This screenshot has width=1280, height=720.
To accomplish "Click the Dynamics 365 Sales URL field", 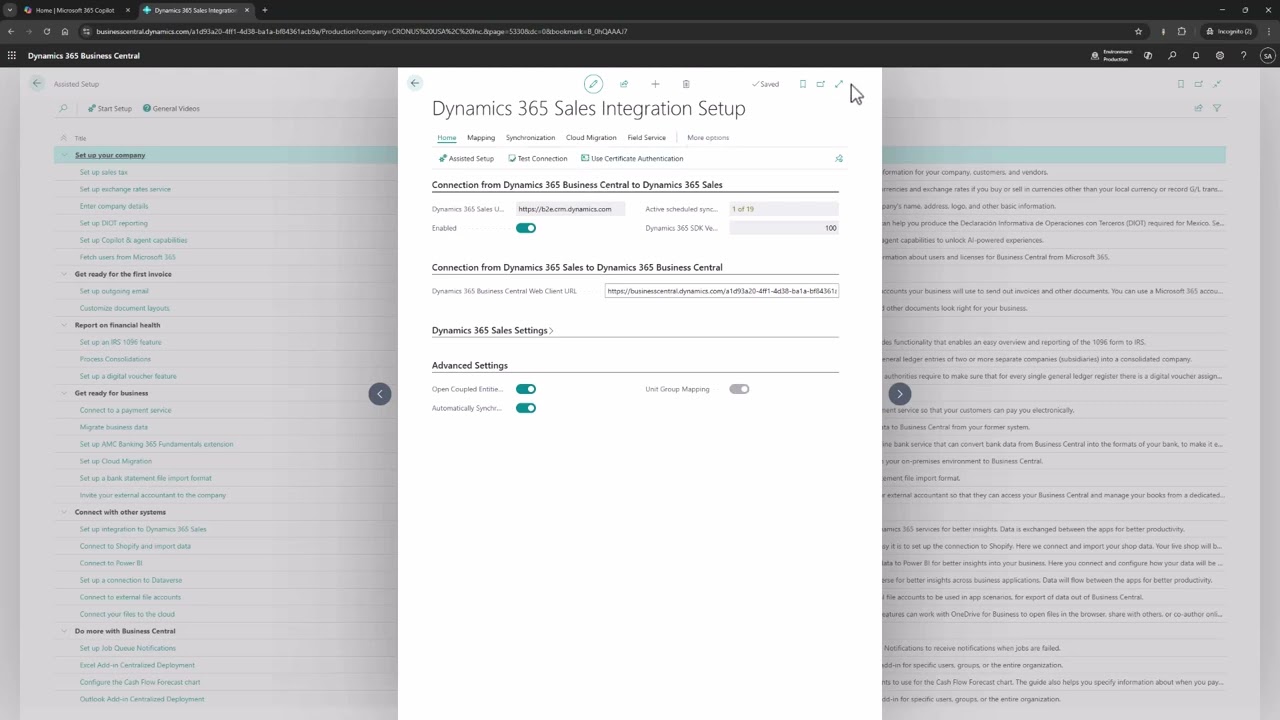I will (x=570, y=209).
